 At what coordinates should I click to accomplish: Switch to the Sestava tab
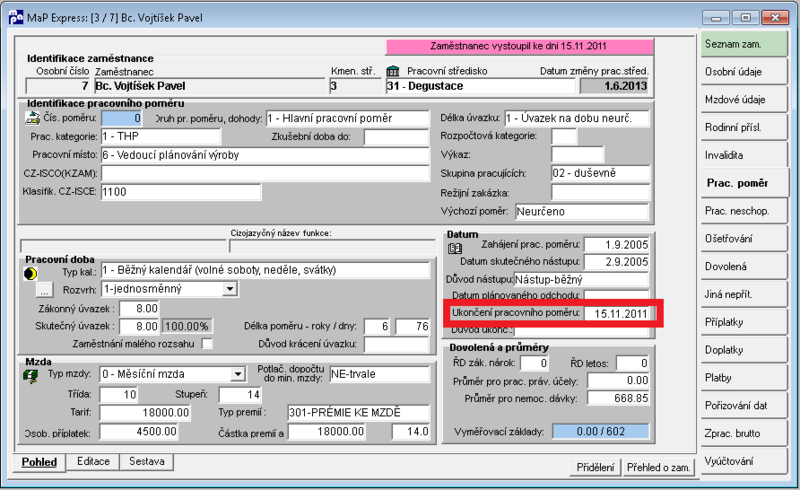point(146,461)
